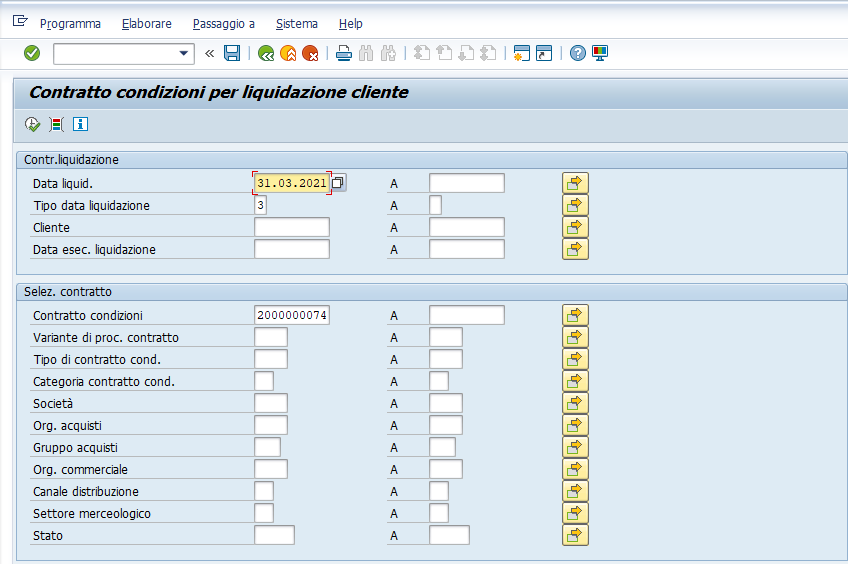The height and width of the screenshot is (564, 848).
Task: Open the Sistema menu
Action: (x=297, y=24)
